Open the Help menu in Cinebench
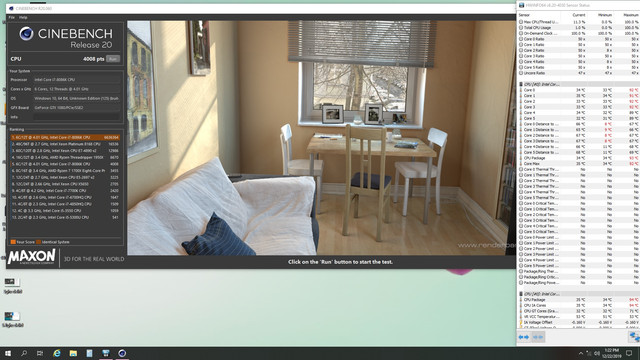The height and width of the screenshot is (360, 640). point(23,18)
